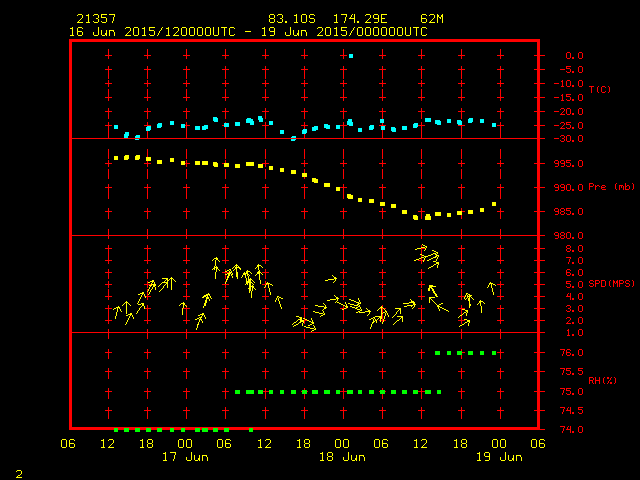
Task: Click the number 2 in bottom-left corner
Action: 18,470
